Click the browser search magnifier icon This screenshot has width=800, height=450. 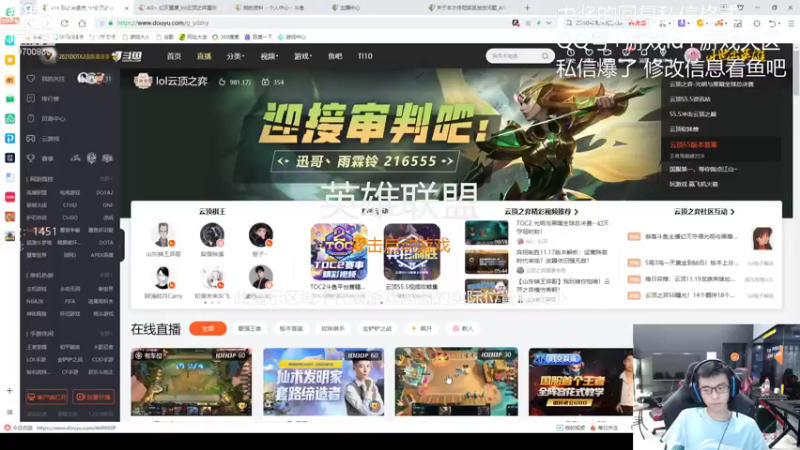(x=569, y=23)
